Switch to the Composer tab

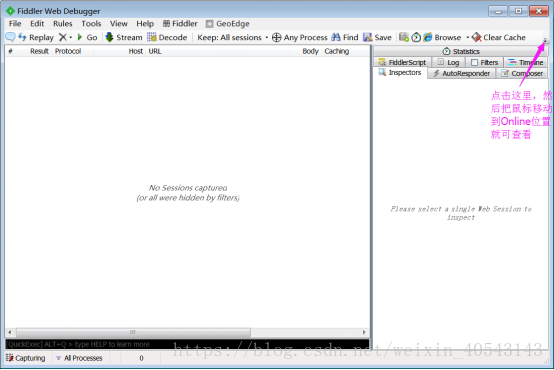522,73
